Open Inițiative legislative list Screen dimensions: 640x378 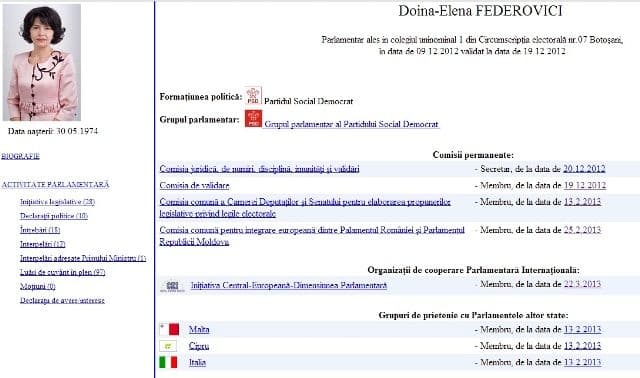pyautogui.click(x=57, y=202)
